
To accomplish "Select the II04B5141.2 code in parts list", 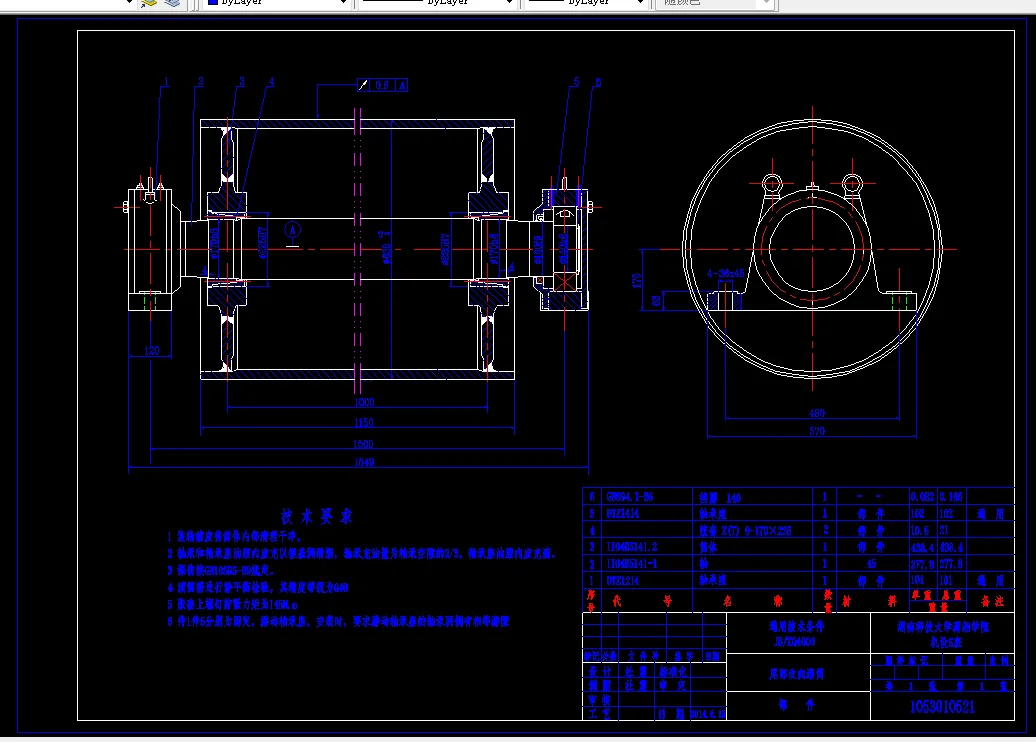I will [632, 547].
